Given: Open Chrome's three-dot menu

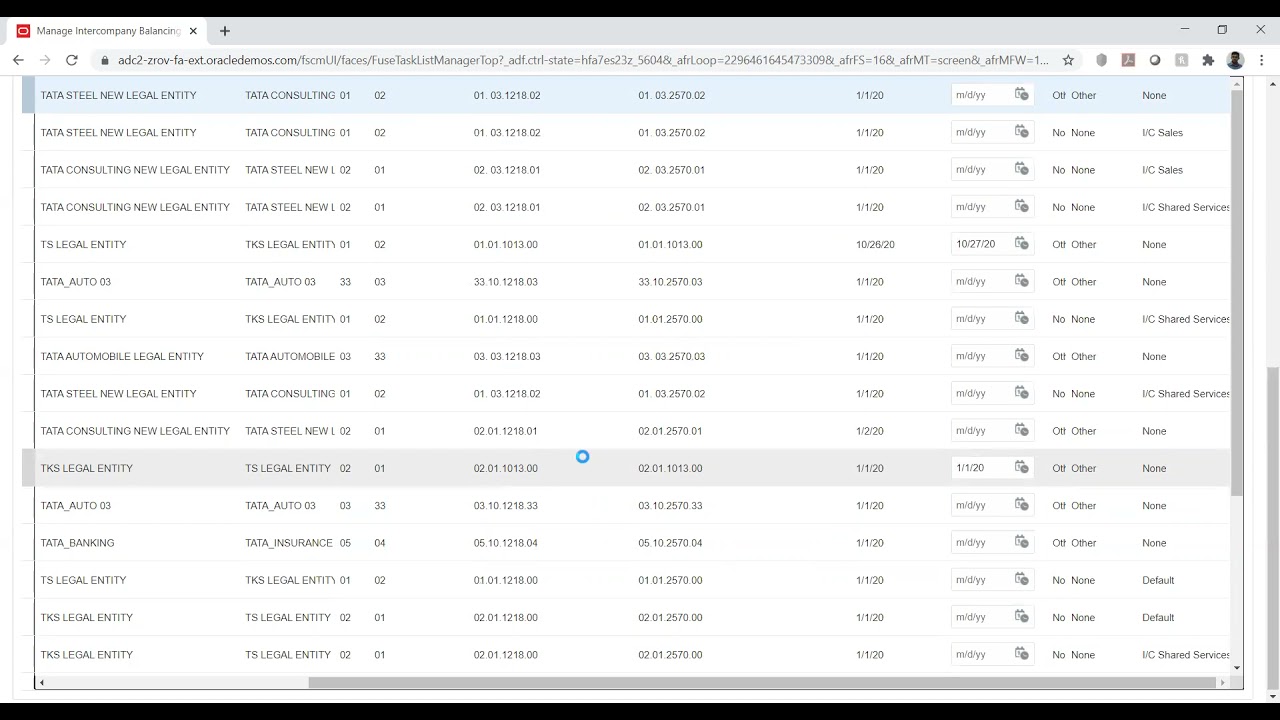Looking at the screenshot, I should pos(1262,60).
